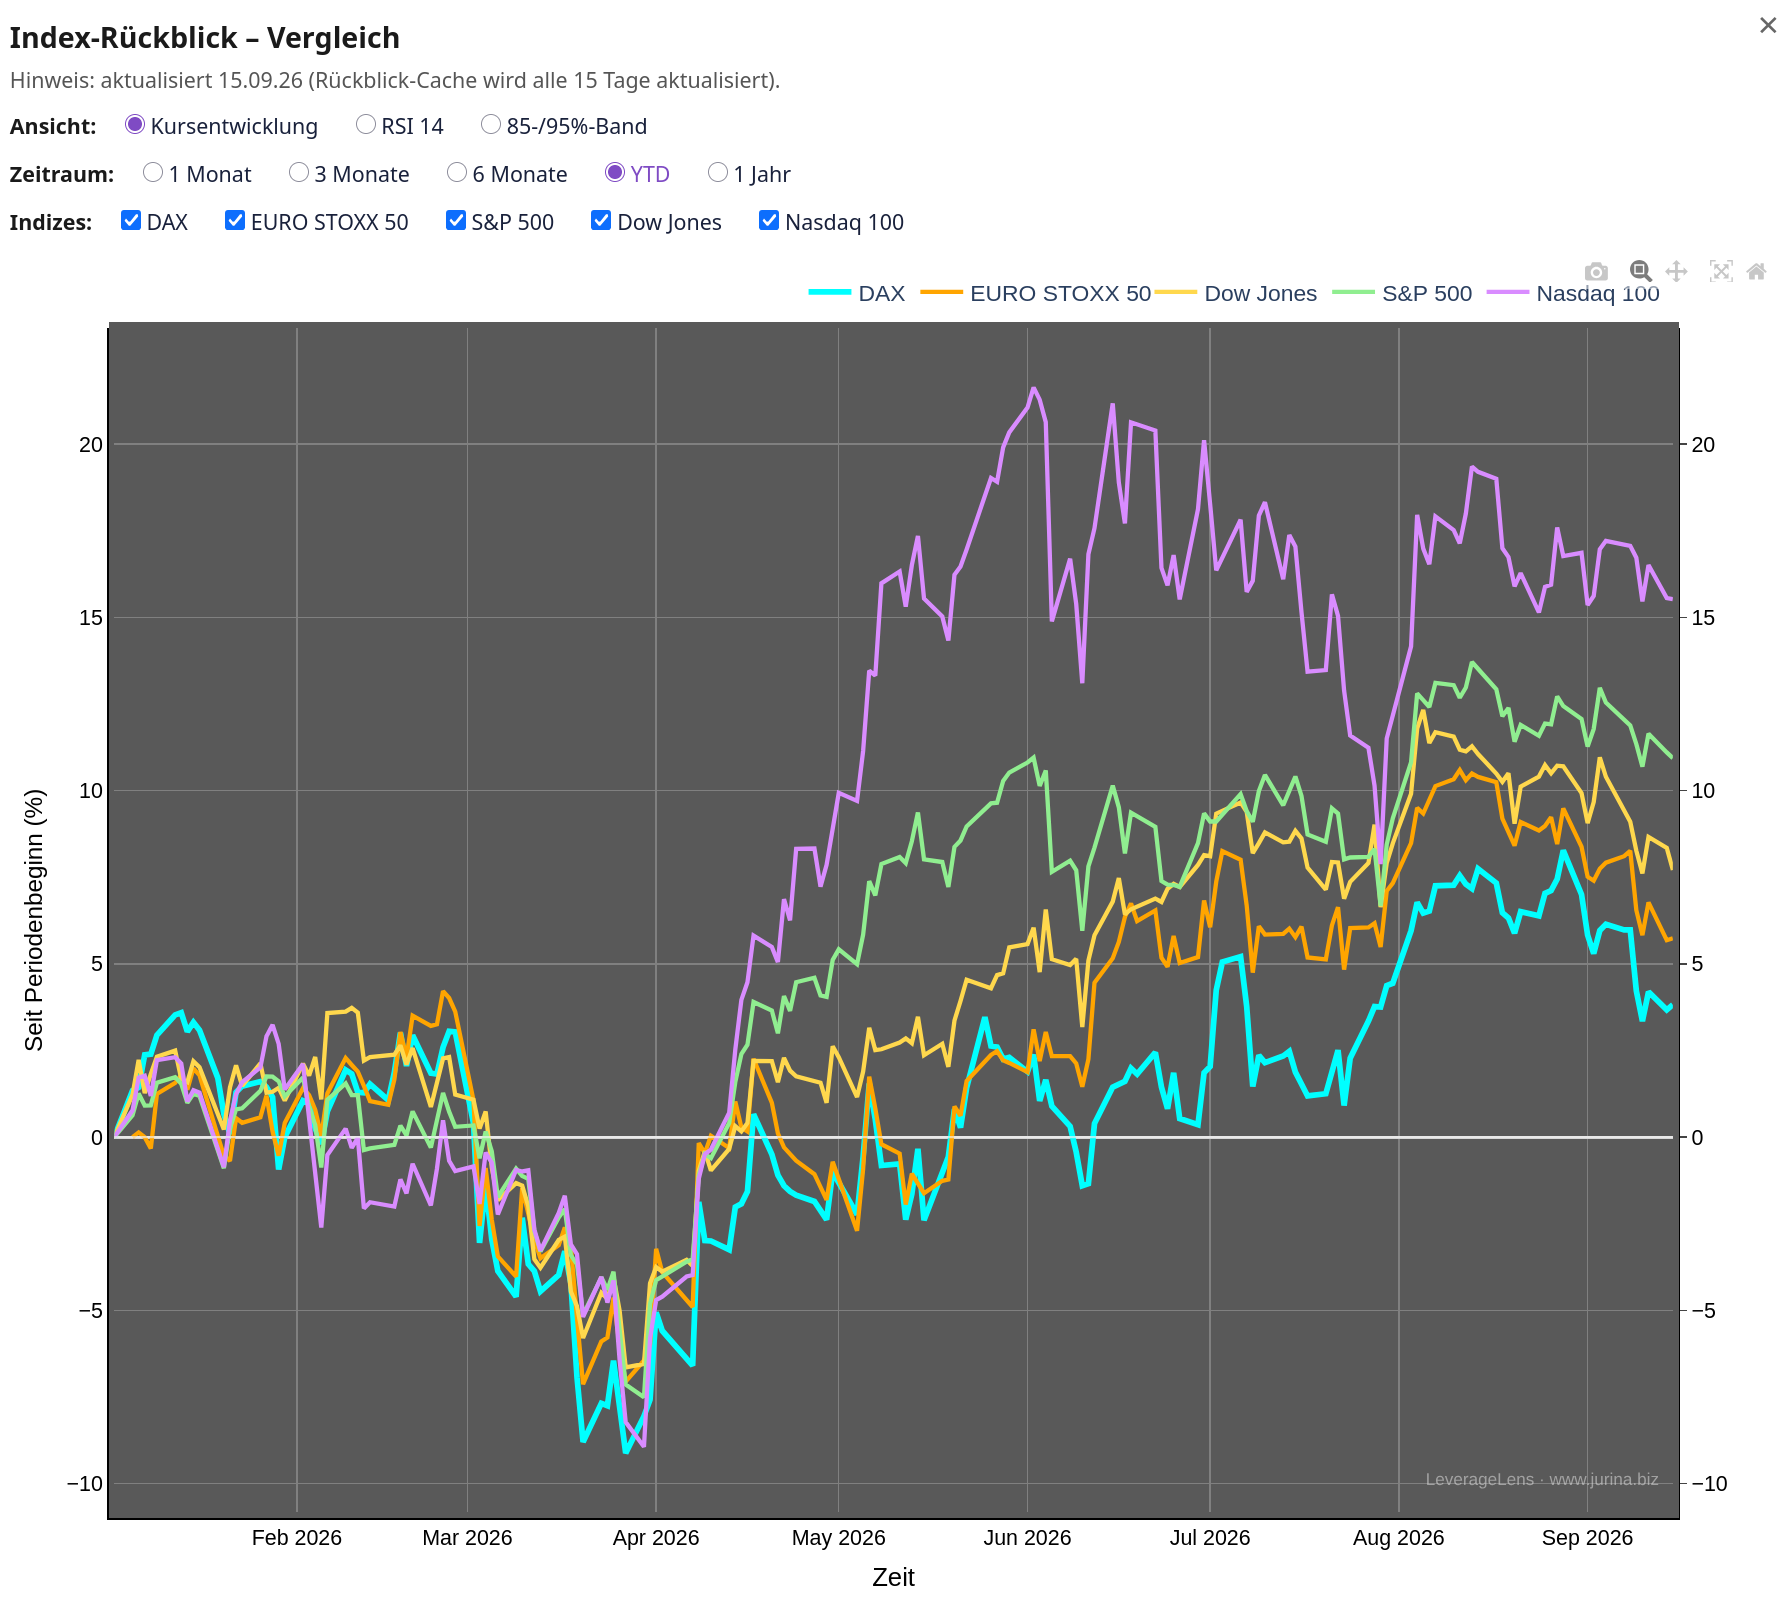The width and height of the screenshot is (1785, 1622).
Task: Choose the 85-/95%-Band view
Action: [x=491, y=125]
